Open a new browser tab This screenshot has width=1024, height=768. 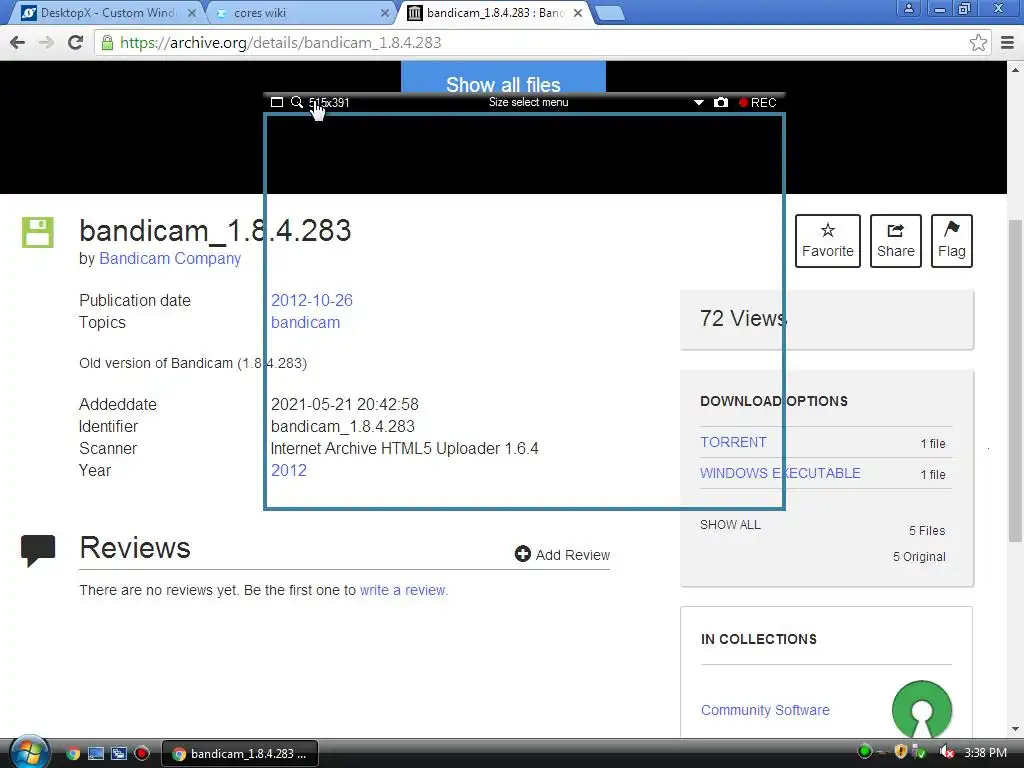click(610, 13)
